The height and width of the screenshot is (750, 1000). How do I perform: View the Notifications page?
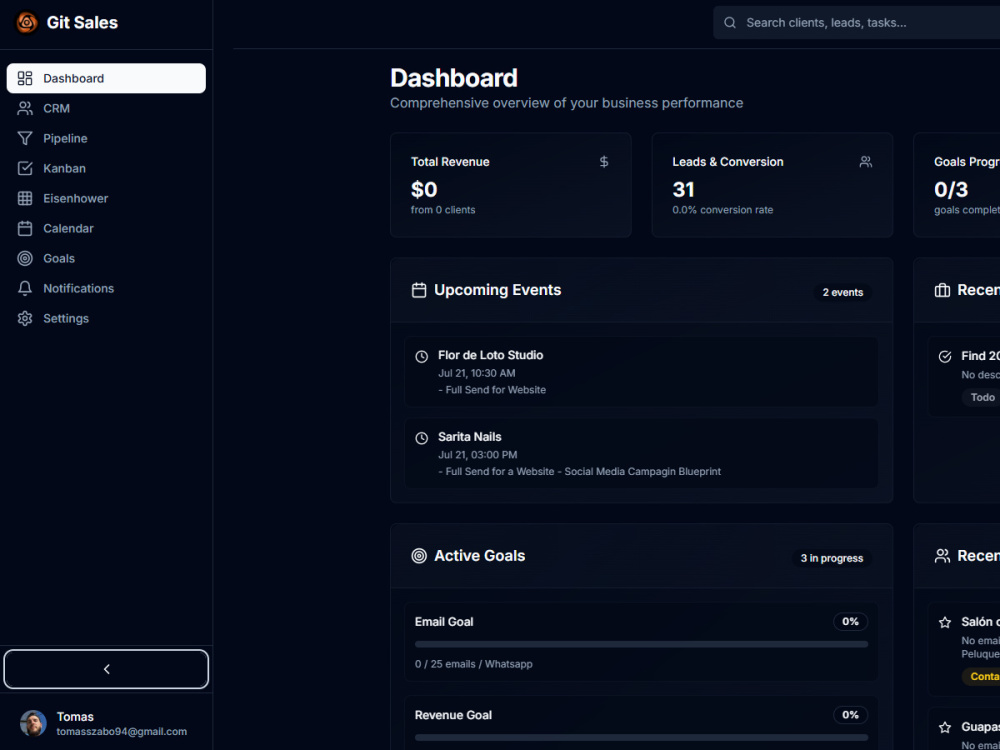(106, 288)
